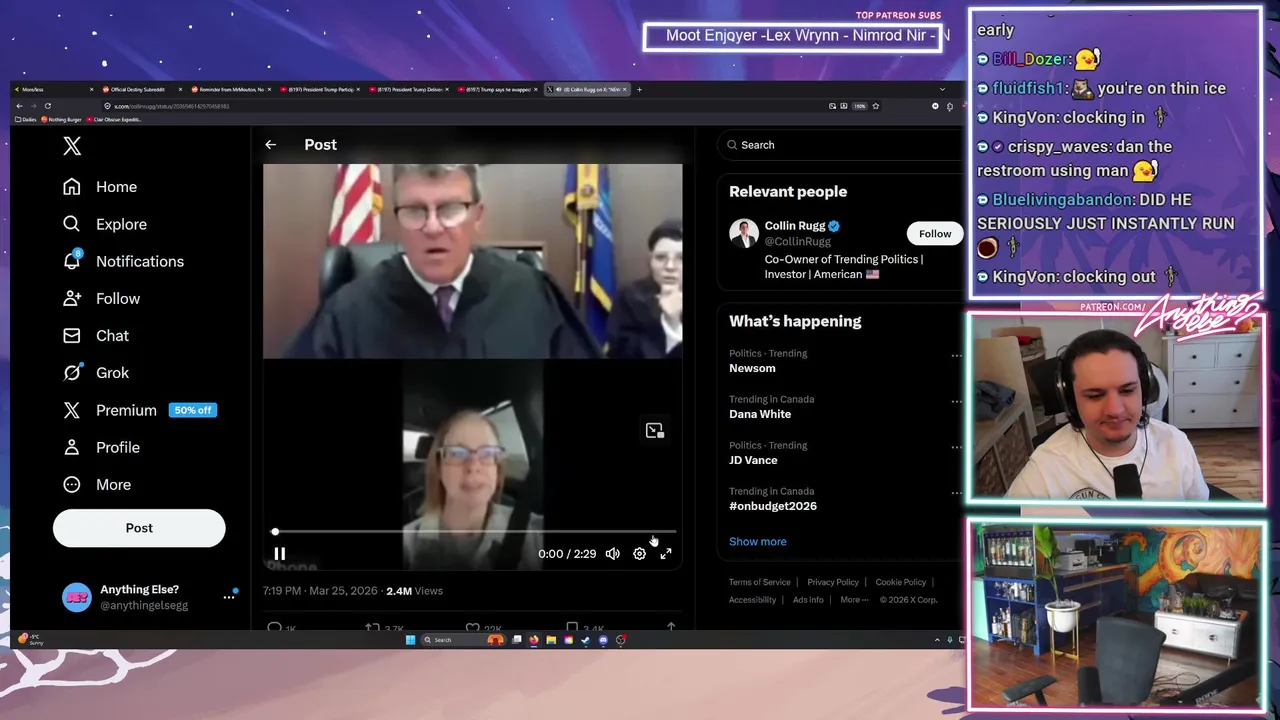This screenshot has height=720, width=1280.
Task: Enter video fullscreen mode
Action: click(666, 554)
